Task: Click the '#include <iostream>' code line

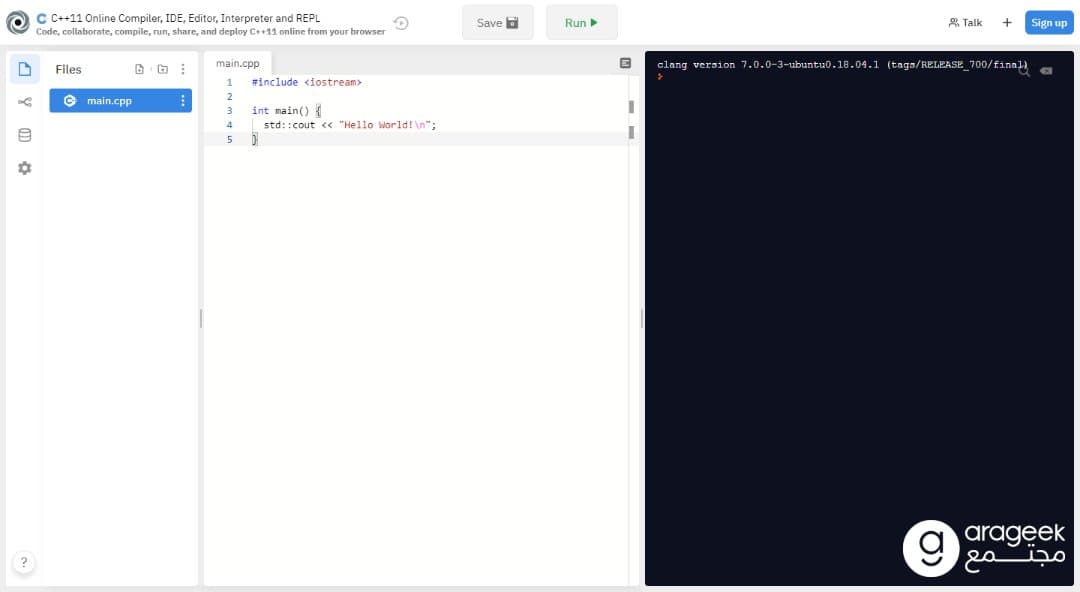Action: [x=307, y=82]
